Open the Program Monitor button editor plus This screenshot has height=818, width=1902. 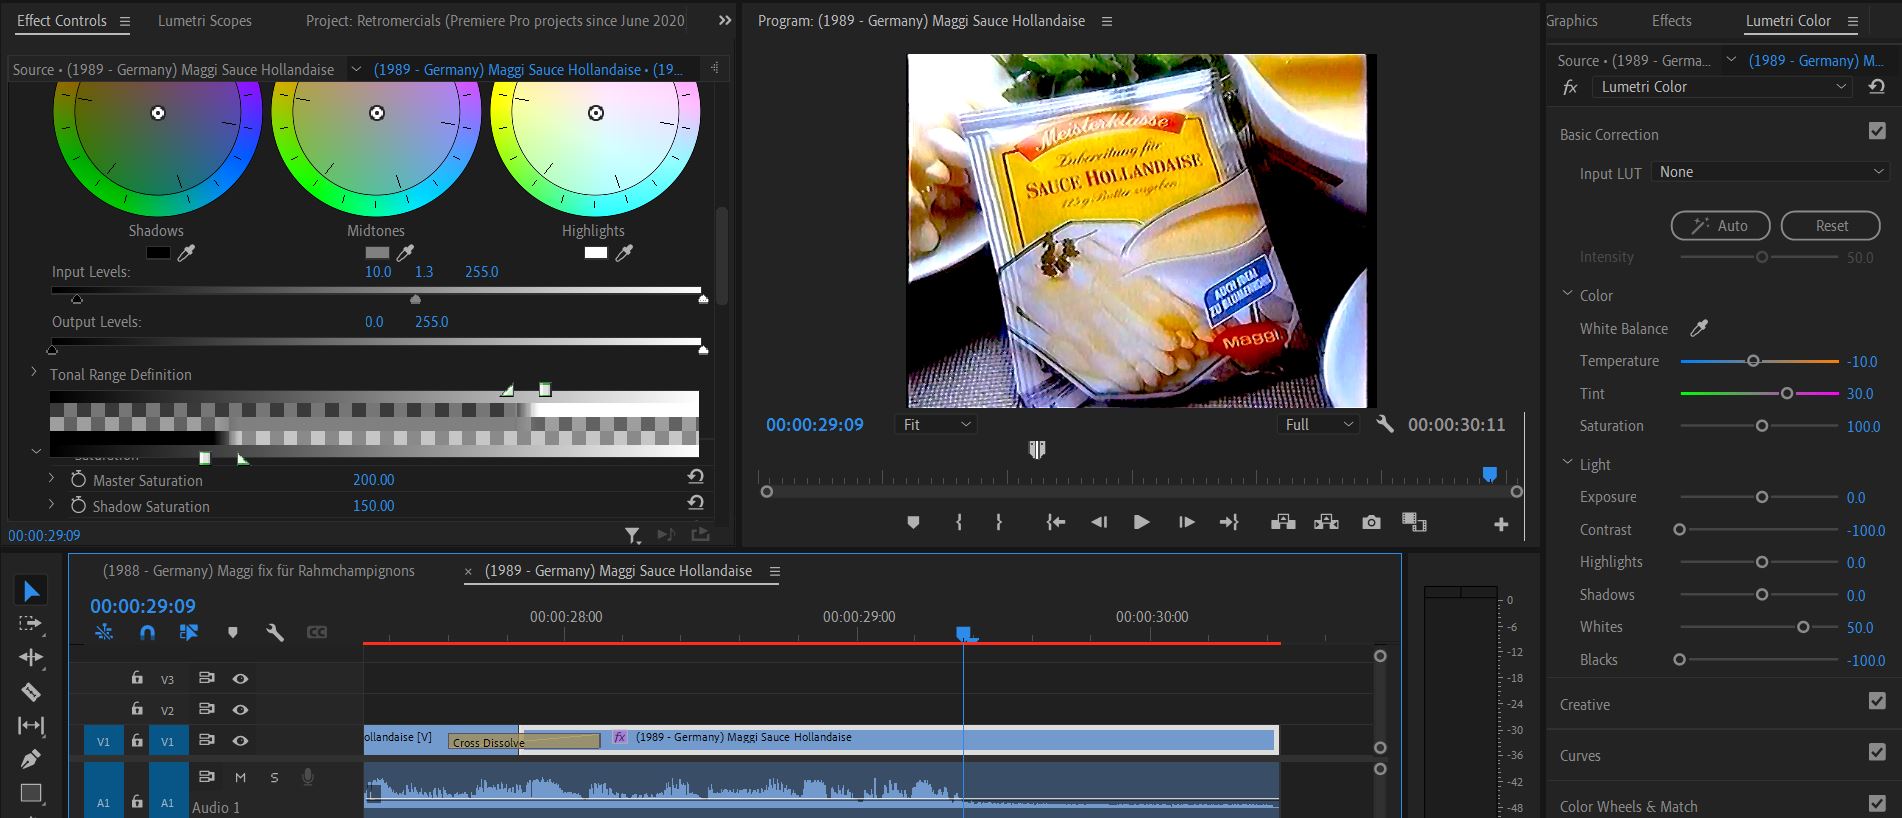coord(1501,524)
